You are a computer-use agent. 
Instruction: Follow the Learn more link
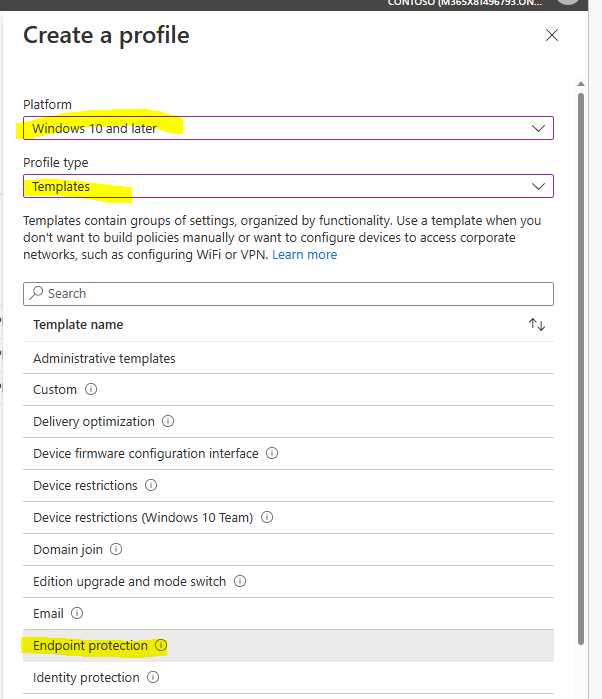click(x=305, y=255)
